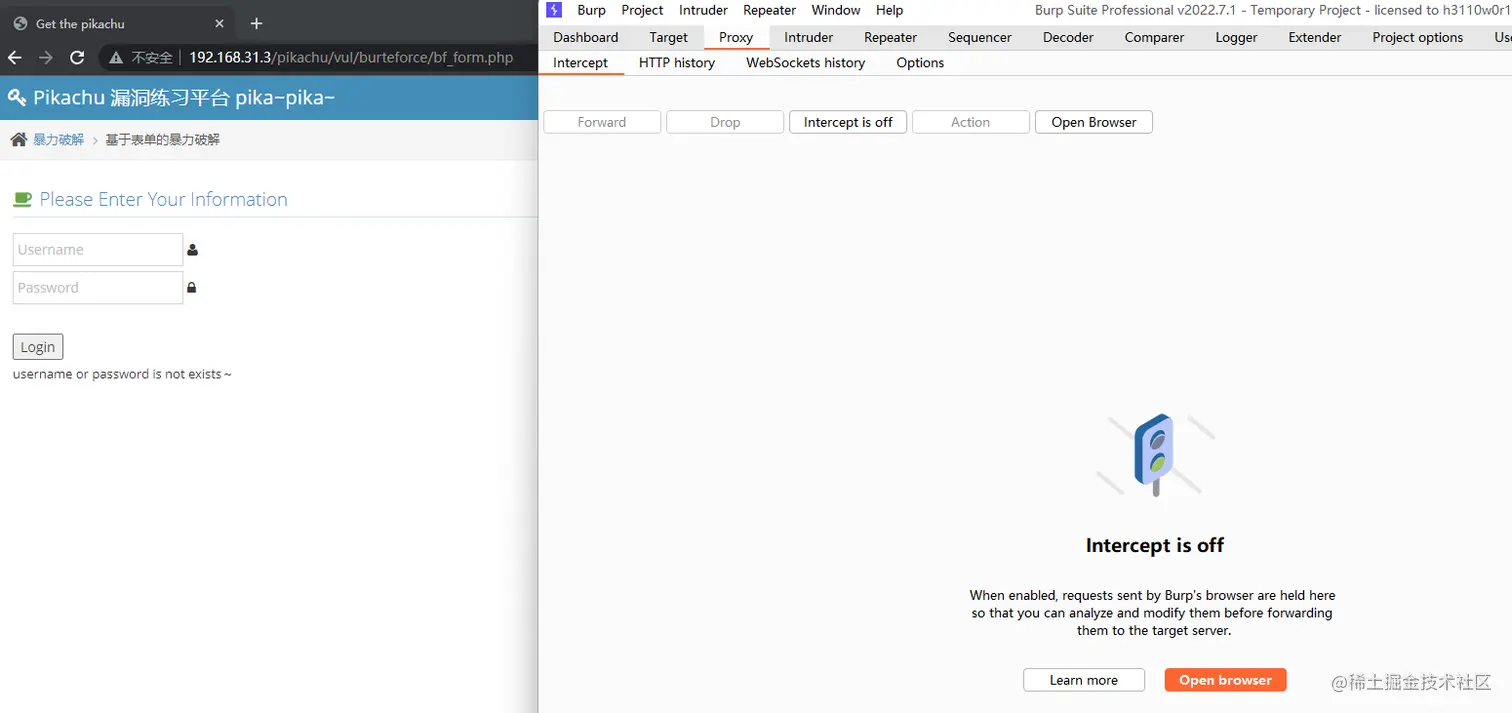The width and height of the screenshot is (1512, 713).
Task: Open the Help menu
Action: [x=889, y=10]
